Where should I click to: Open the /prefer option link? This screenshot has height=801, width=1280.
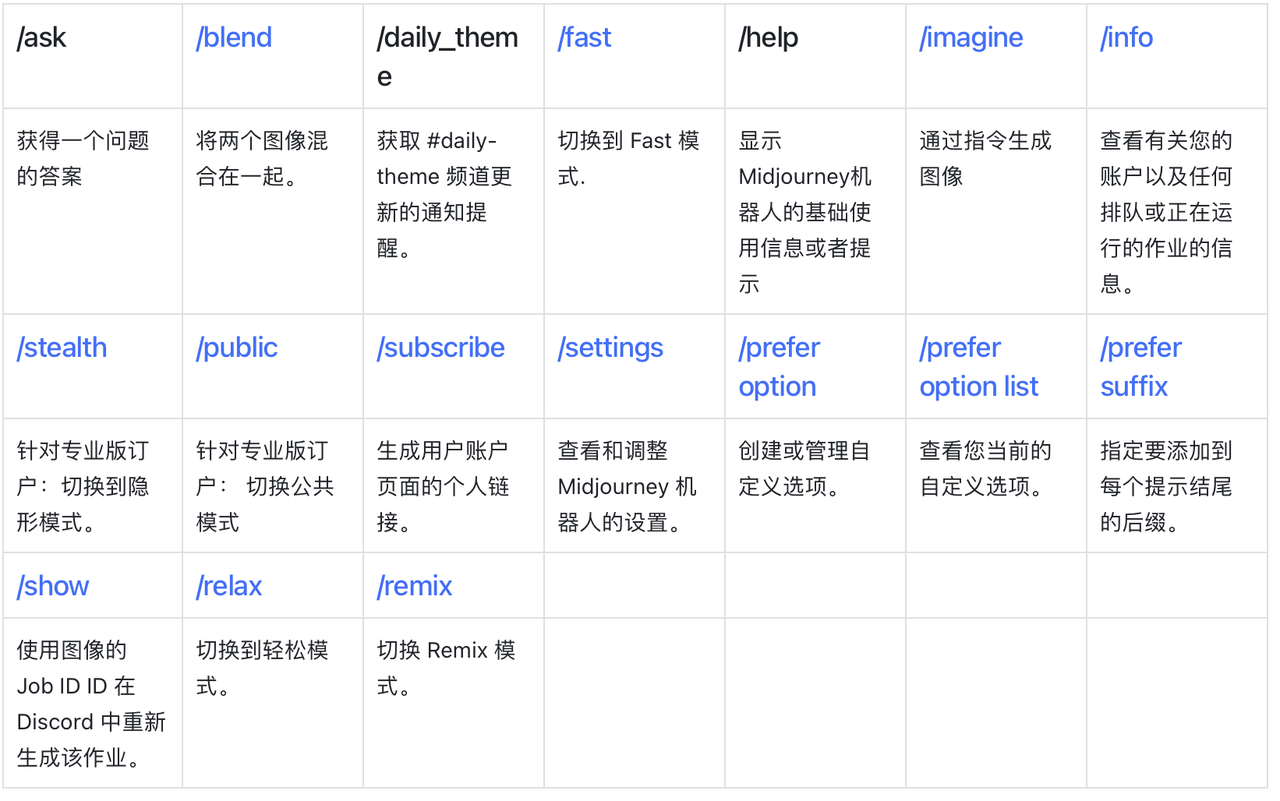point(779,367)
